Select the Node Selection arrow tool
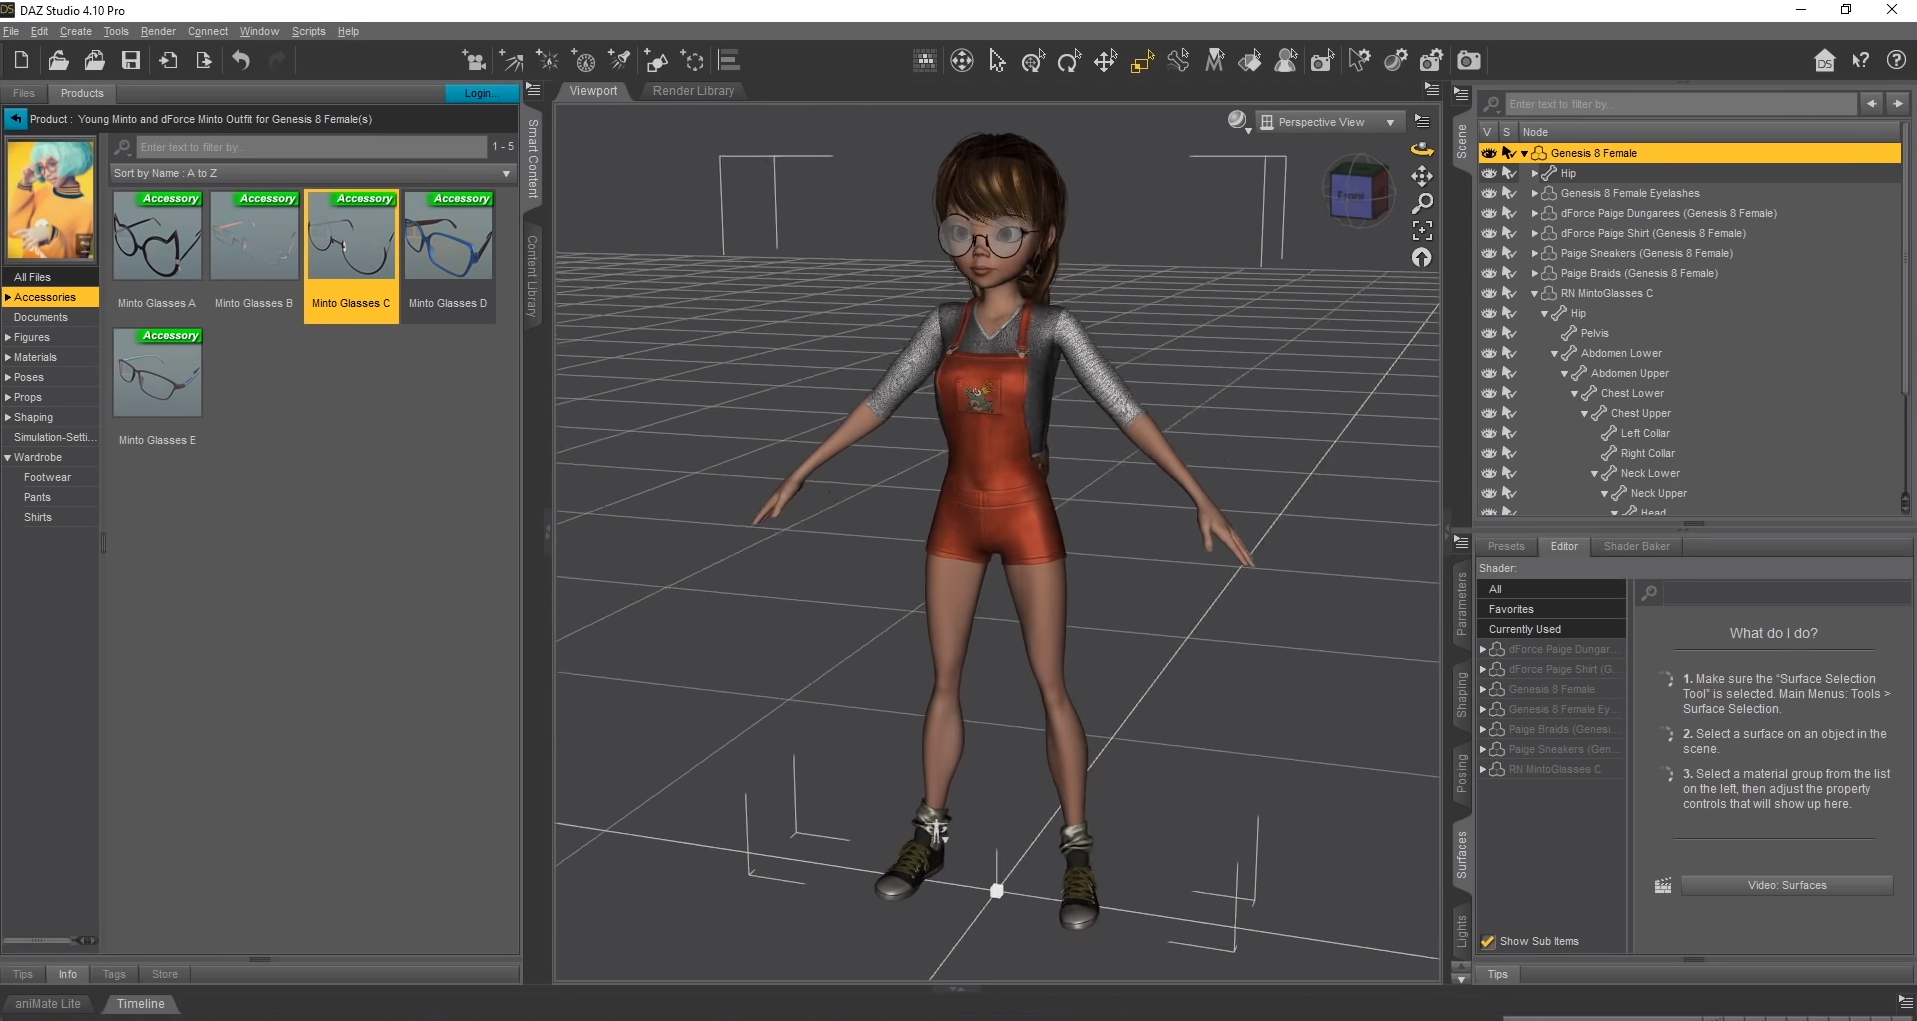Screen dimensions: 1917x1021 [997, 62]
